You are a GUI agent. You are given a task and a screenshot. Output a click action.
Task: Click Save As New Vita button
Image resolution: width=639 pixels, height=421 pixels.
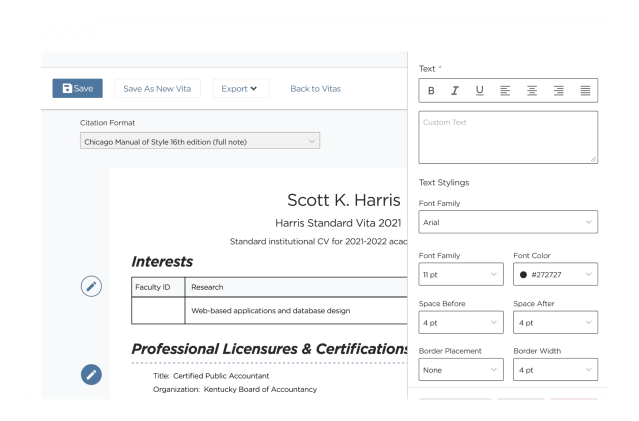pyautogui.click(x=157, y=89)
